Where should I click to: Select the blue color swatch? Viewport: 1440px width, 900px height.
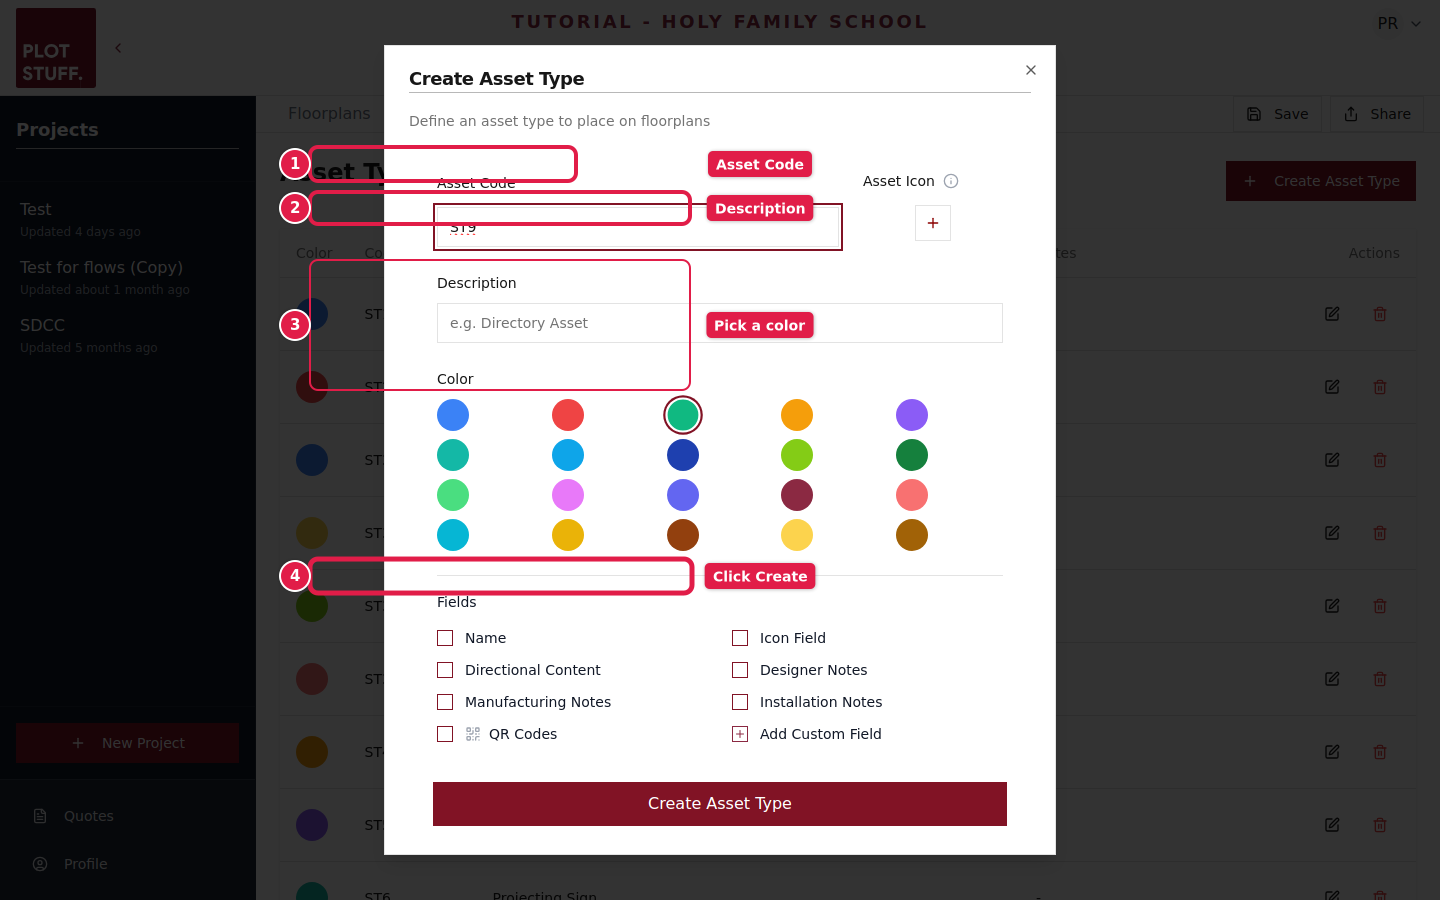tap(453, 415)
